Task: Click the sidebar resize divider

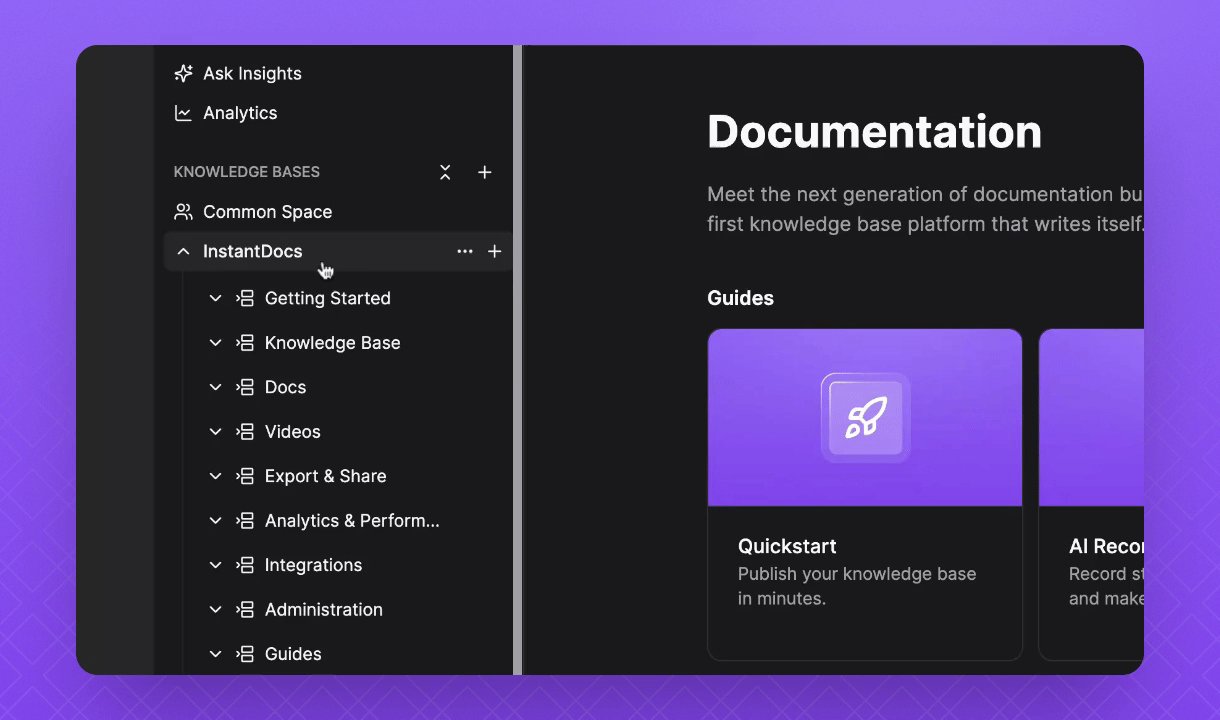Action: (x=518, y=360)
